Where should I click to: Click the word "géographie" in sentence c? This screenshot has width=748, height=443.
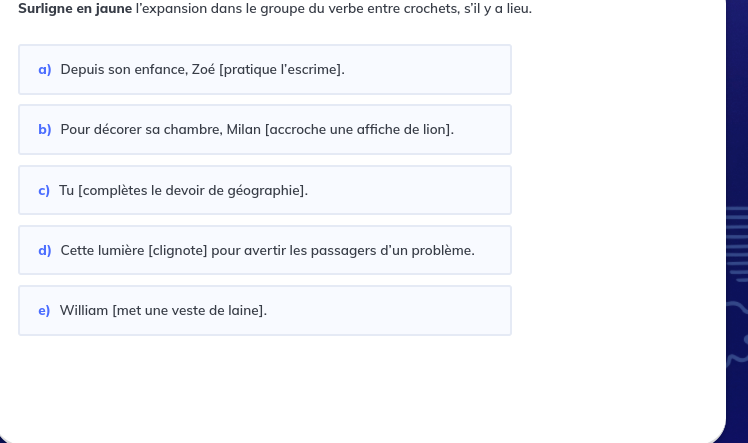tap(264, 190)
